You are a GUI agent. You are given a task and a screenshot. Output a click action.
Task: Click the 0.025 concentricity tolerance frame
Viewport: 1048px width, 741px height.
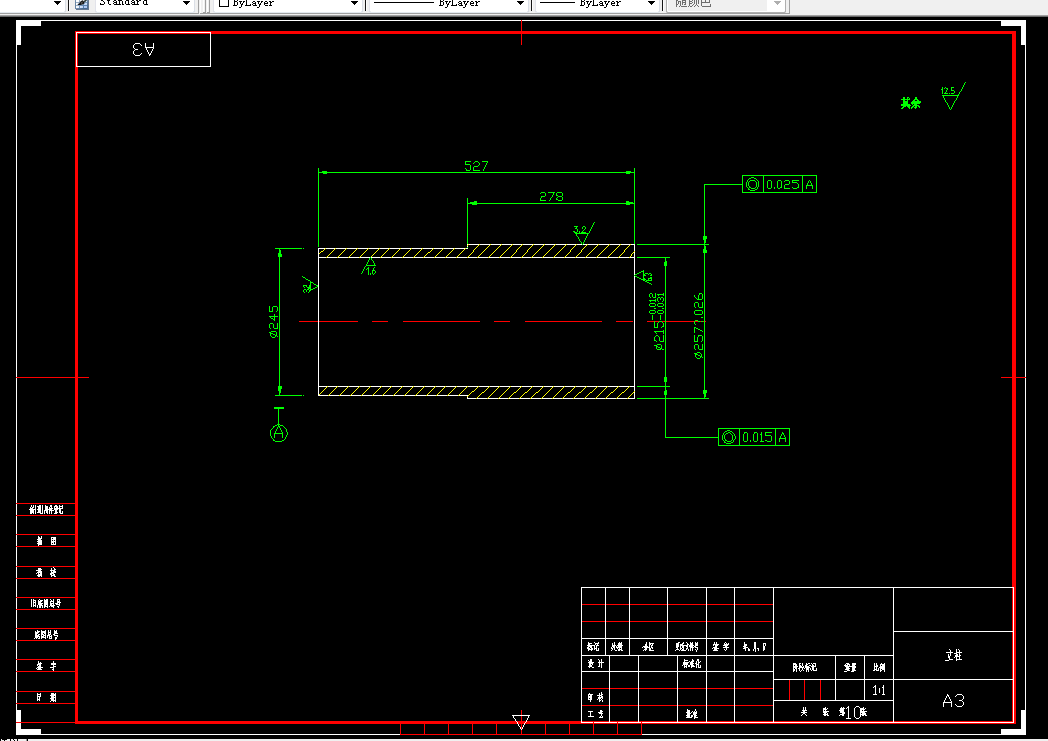click(779, 184)
